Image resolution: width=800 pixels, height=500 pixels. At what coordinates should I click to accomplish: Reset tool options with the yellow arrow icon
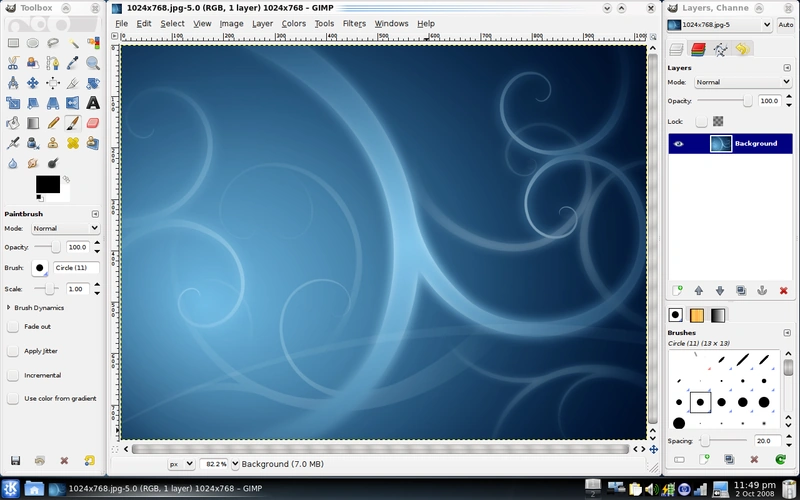pos(89,461)
